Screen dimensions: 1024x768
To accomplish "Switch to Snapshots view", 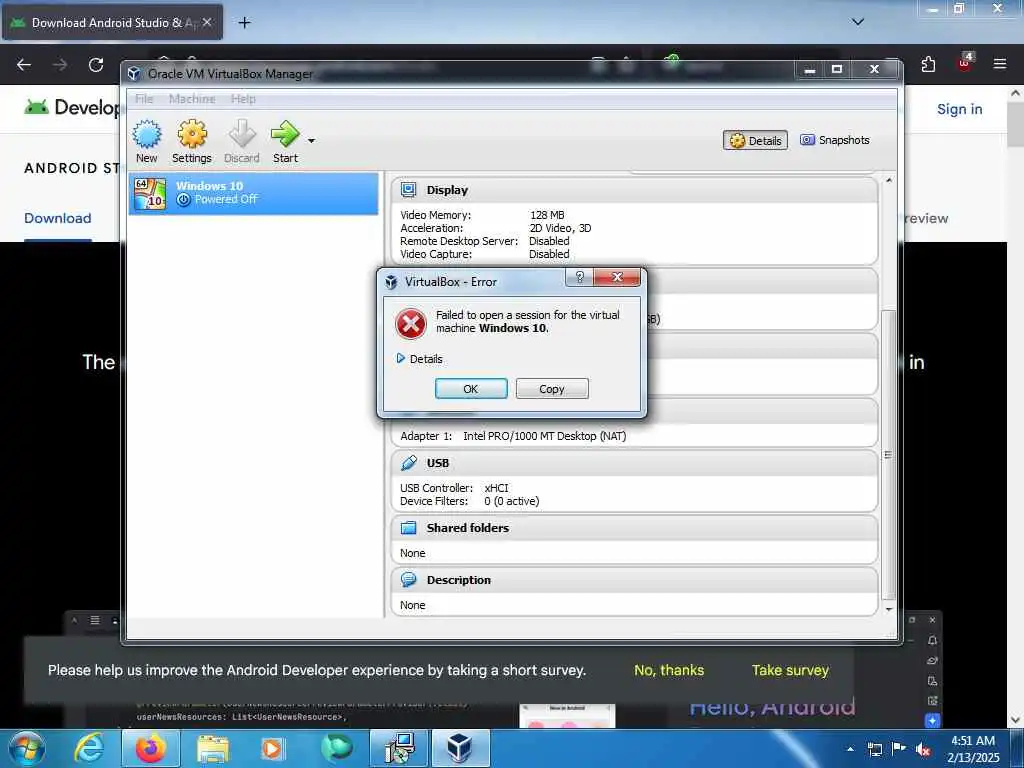I will (835, 140).
